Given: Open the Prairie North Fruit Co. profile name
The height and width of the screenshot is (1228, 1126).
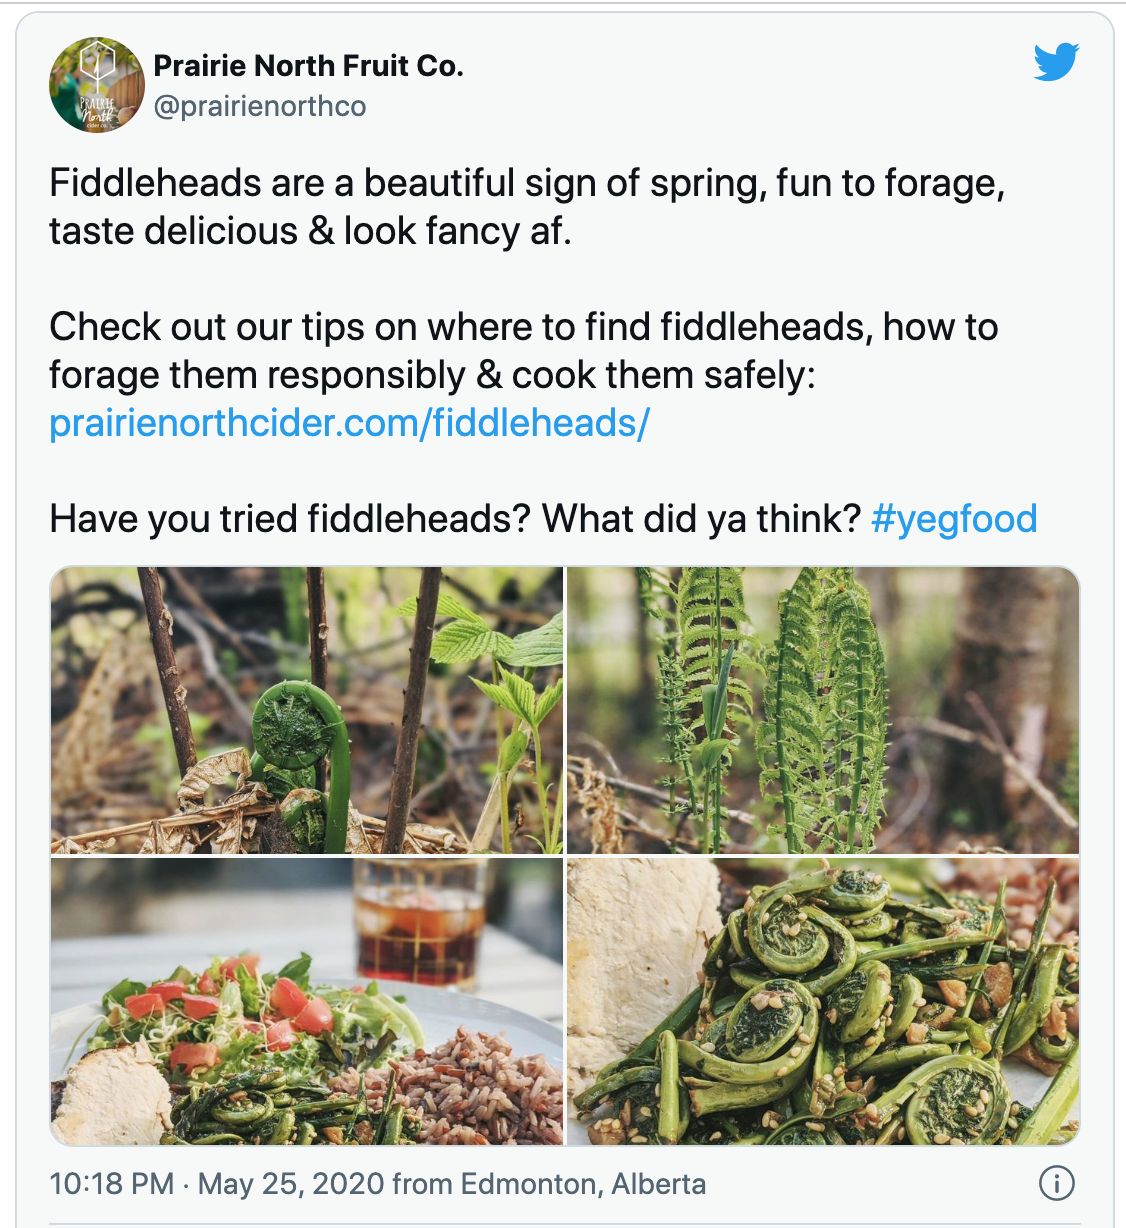Looking at the screenshot, I should tap(308, 66).
